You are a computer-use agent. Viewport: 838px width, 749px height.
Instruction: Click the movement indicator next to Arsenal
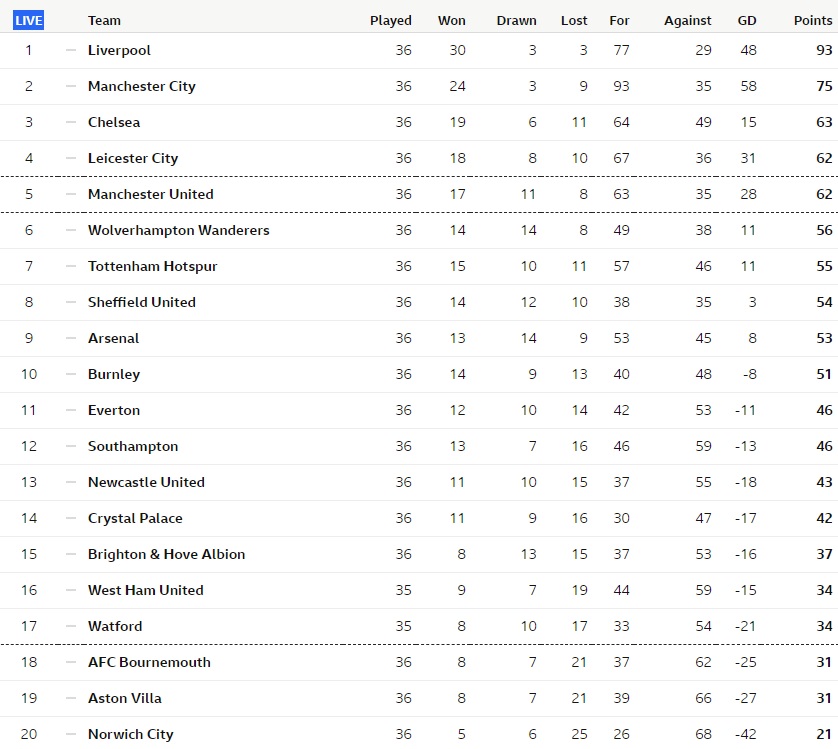[71, 338]
